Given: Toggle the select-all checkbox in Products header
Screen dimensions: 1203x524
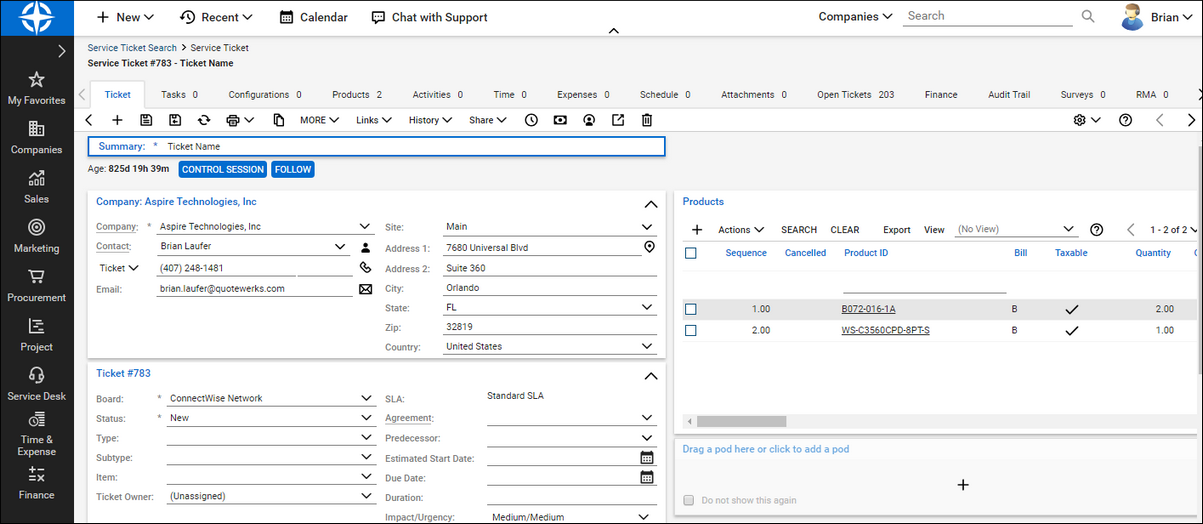Looking at the screenshot, I should pyautogui.click(x=691, y=253).
